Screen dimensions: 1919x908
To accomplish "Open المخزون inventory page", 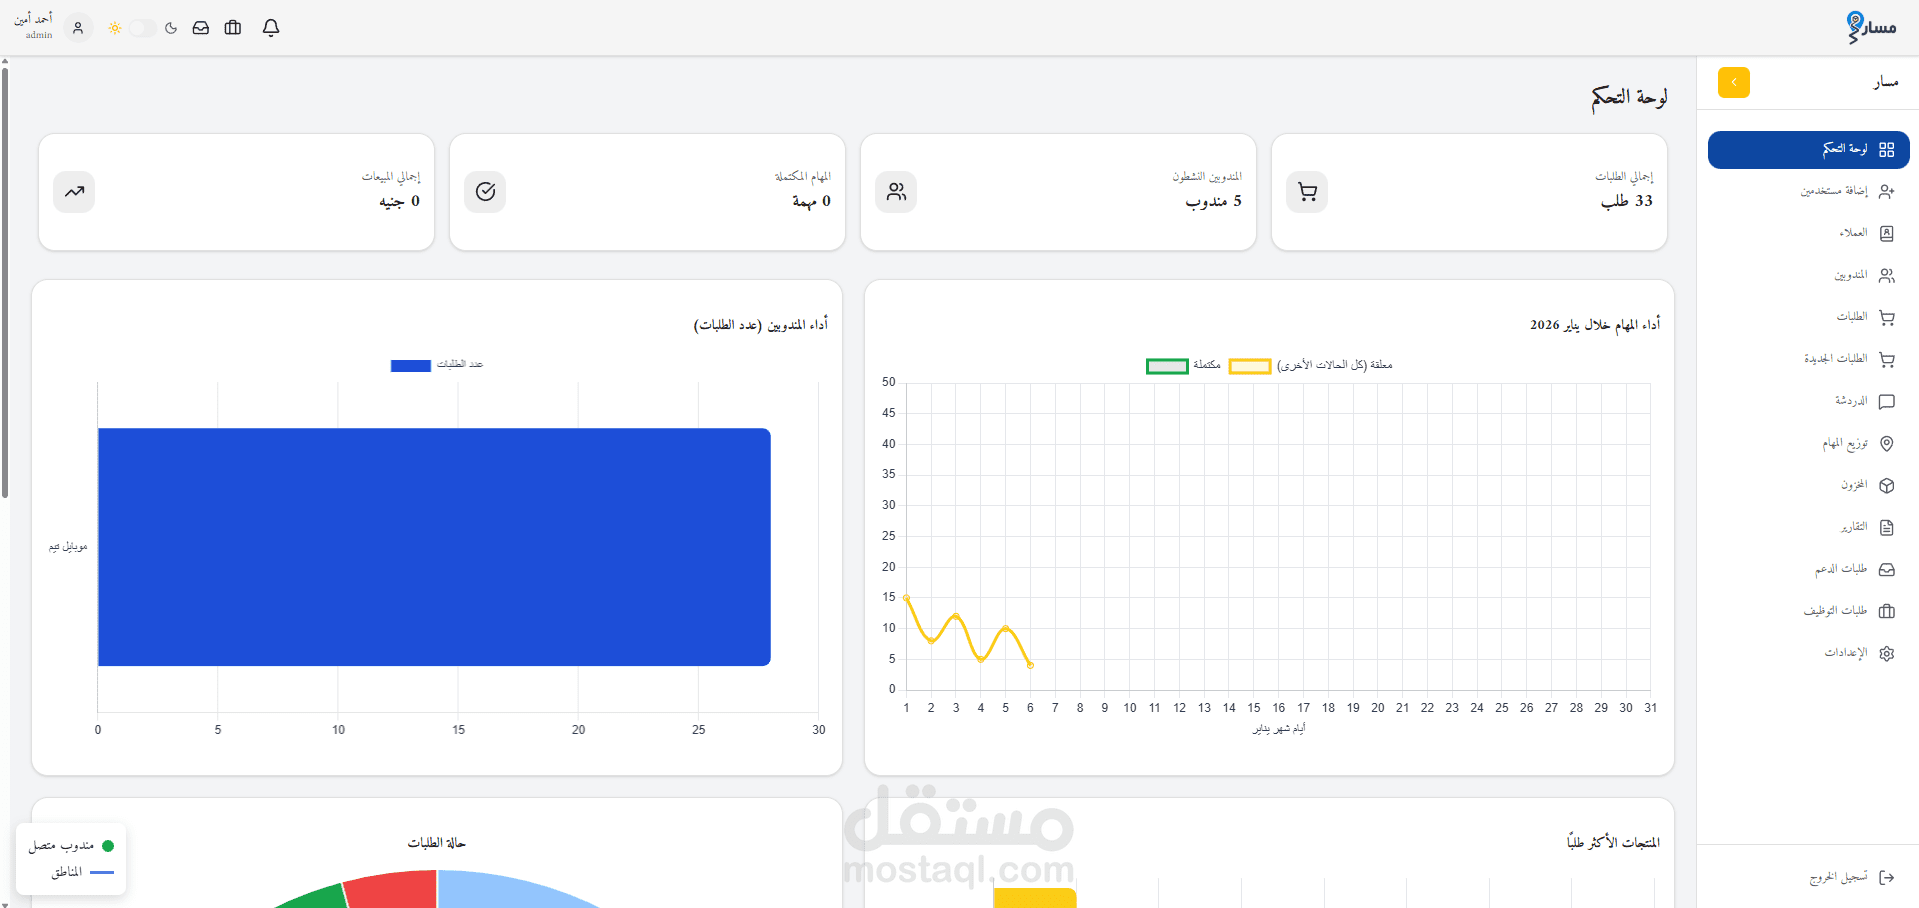I will [1808, 485].
